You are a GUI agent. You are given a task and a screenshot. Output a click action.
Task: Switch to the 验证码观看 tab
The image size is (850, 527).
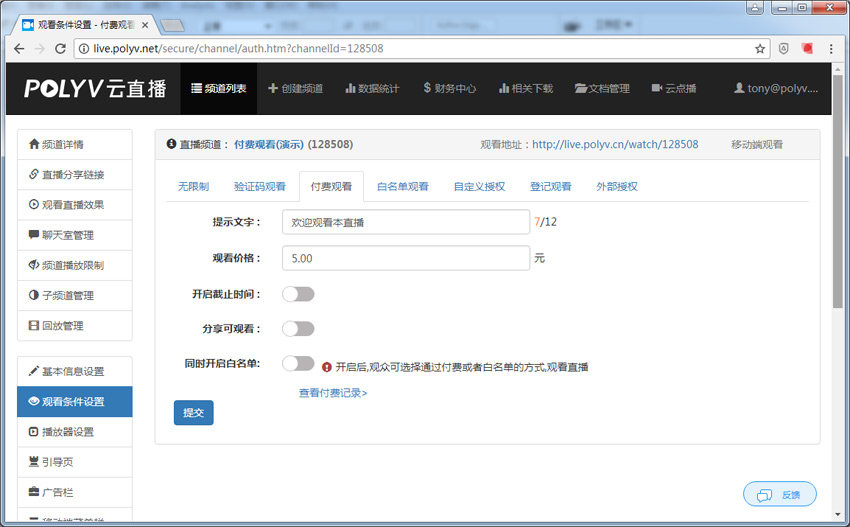click(x=259, y=186)
